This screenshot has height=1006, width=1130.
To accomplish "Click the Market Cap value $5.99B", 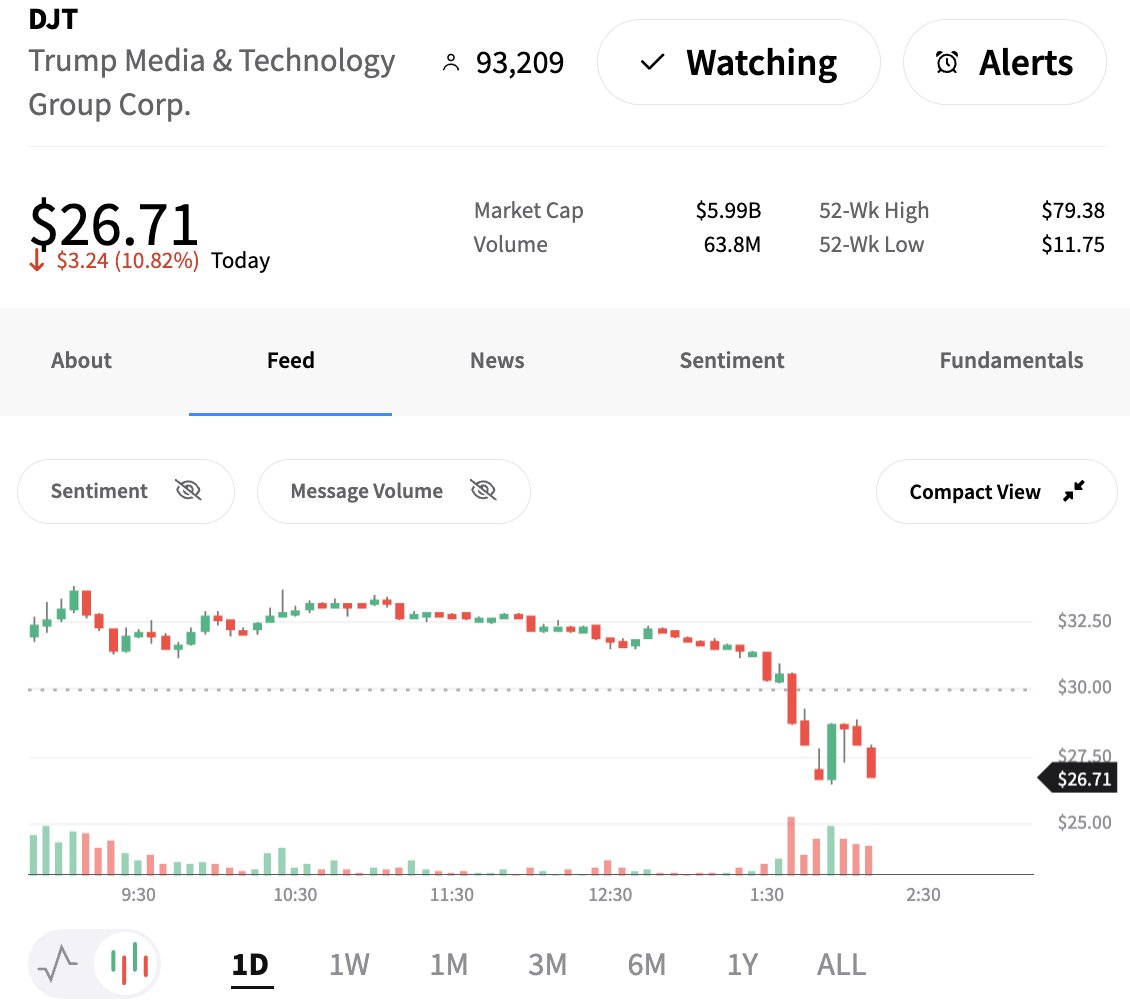I will tap(728, 210).
